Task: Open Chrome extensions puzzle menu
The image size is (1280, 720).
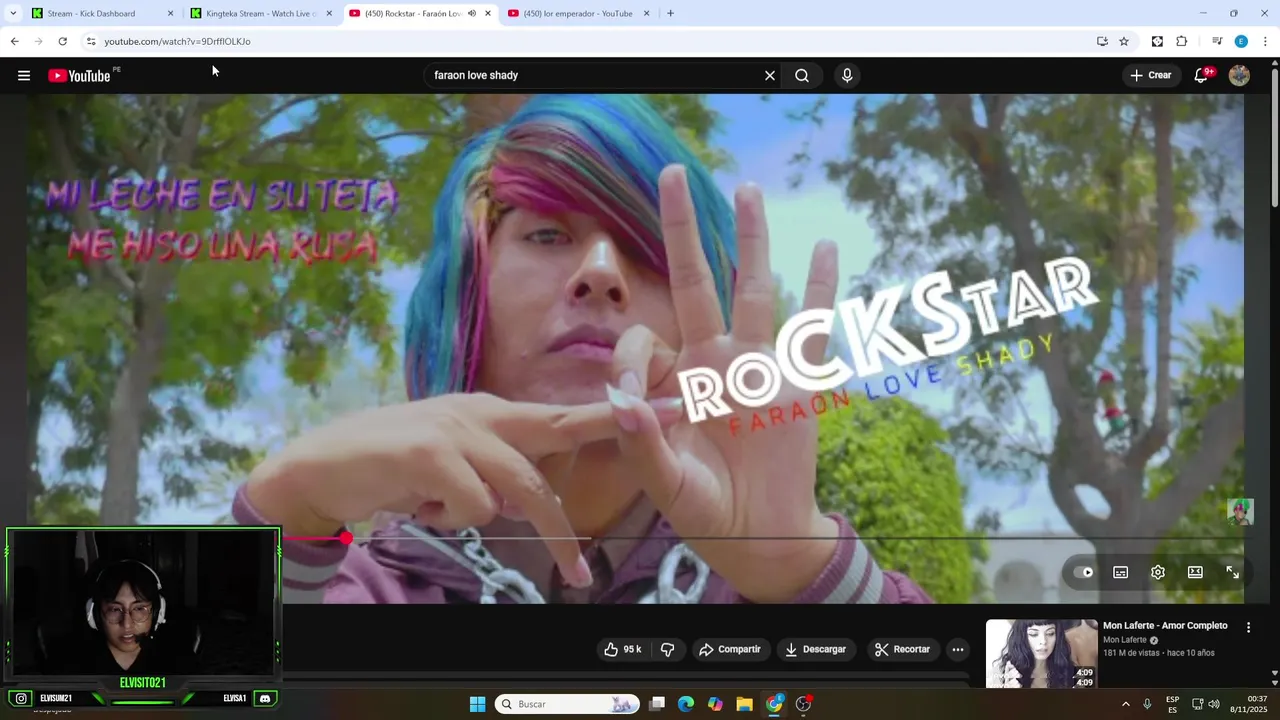Action: click(1182, 41)
